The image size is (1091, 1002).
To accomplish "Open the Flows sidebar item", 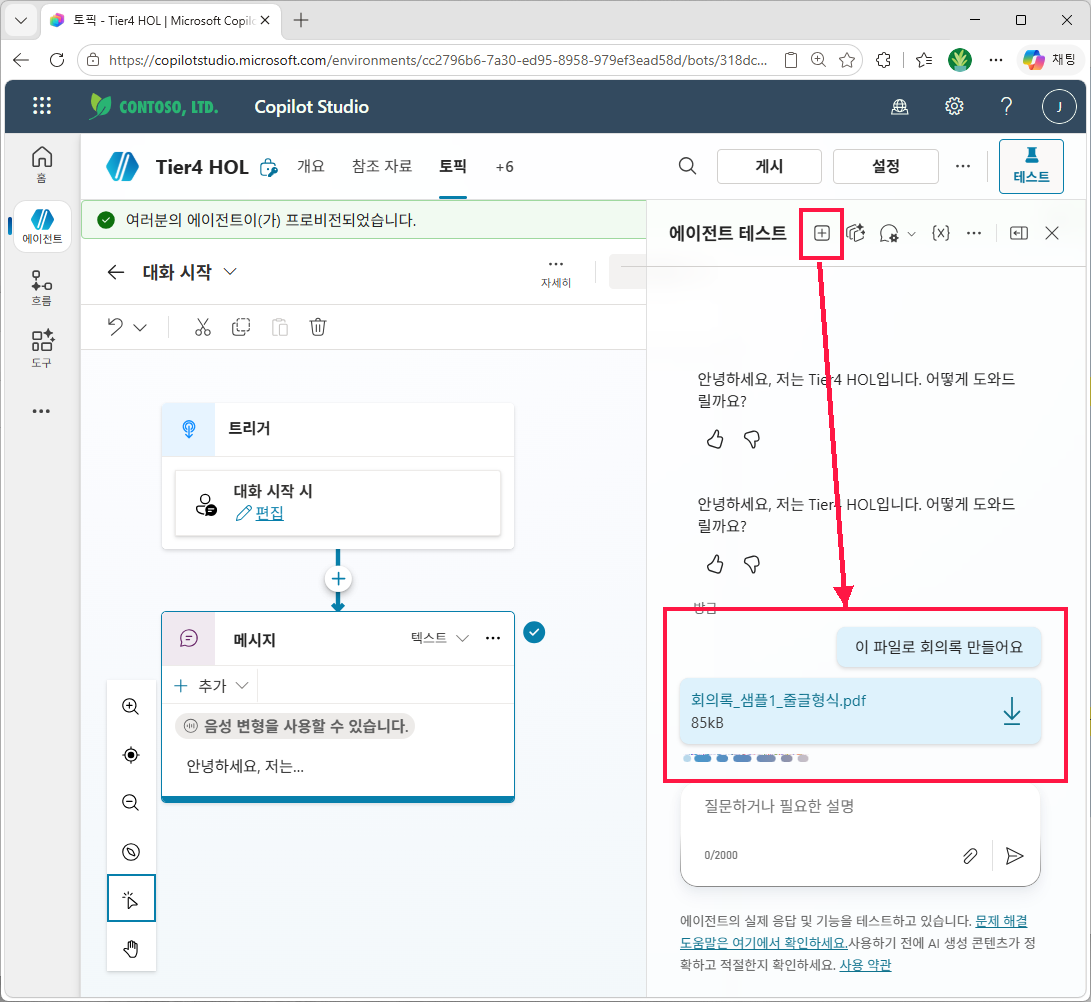I will pyautogui.click(x=42, y=288).
